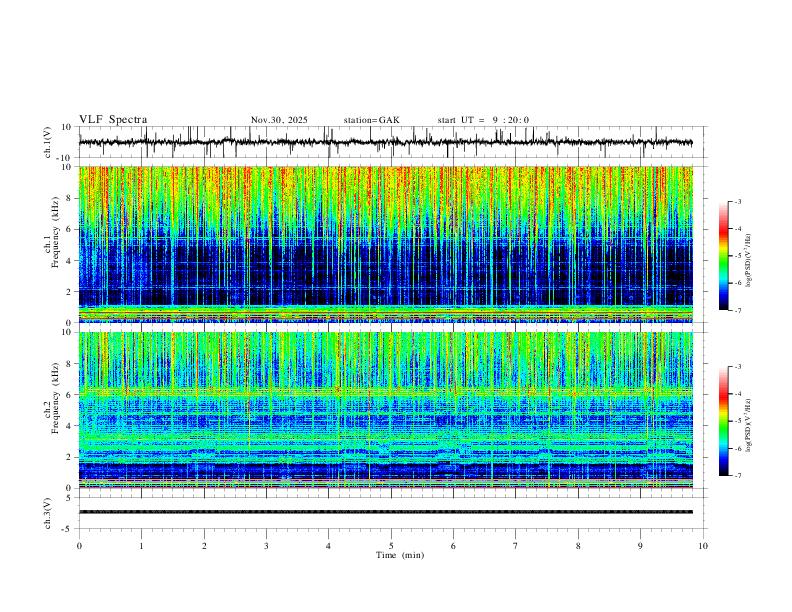This screenshot has width=792, height=612.
Task: Click the time-axis tick label "10"
Action: point(703,546)
